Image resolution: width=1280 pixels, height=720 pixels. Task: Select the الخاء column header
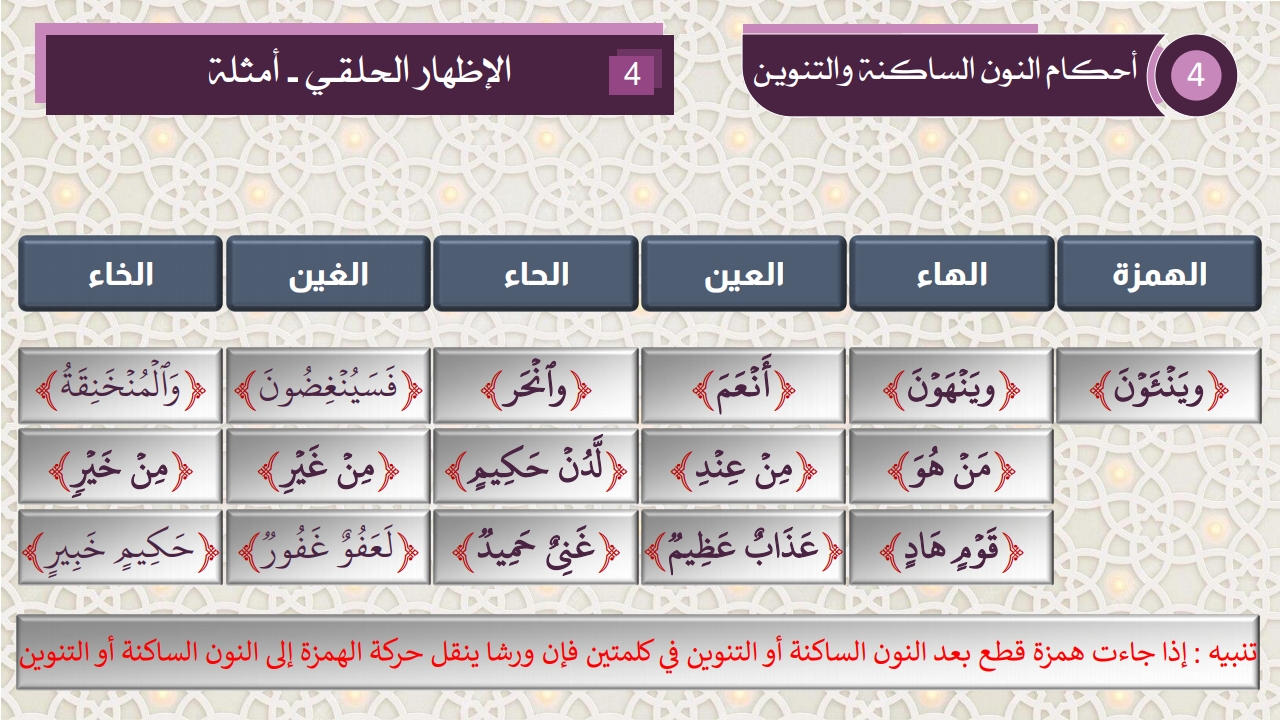[x=120, y=274]
